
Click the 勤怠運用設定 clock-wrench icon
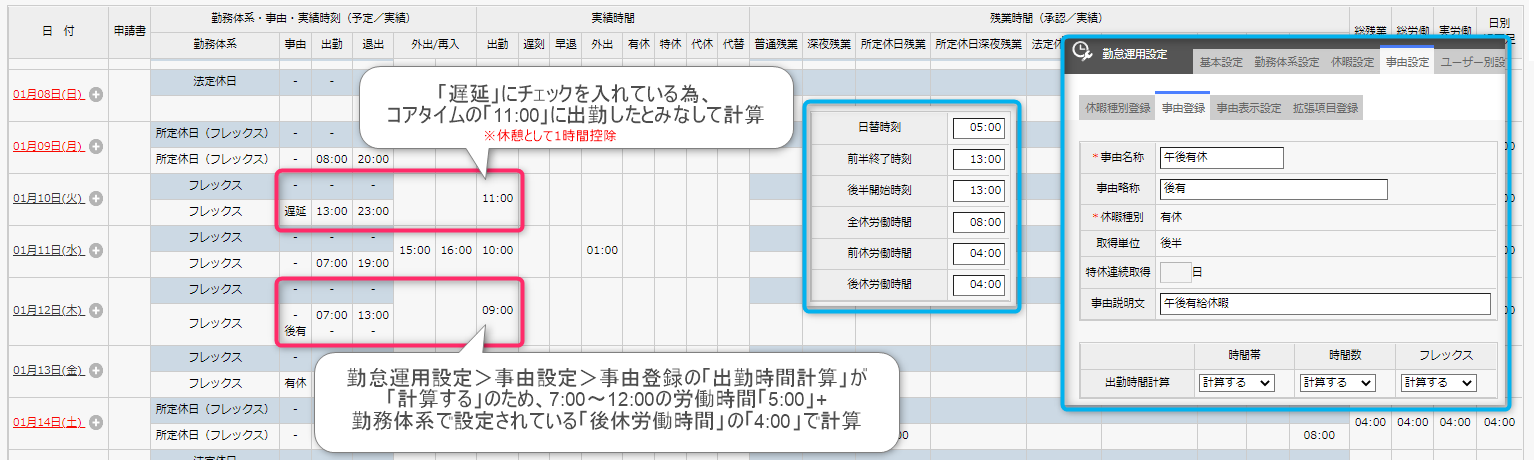[x=1082, y=53]
